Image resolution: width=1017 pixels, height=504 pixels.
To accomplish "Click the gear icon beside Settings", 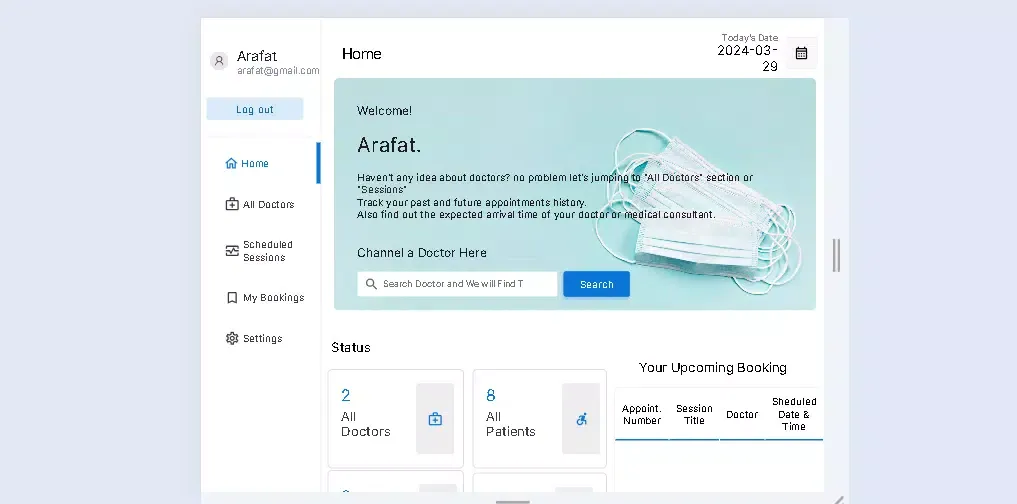I will 232,339.
